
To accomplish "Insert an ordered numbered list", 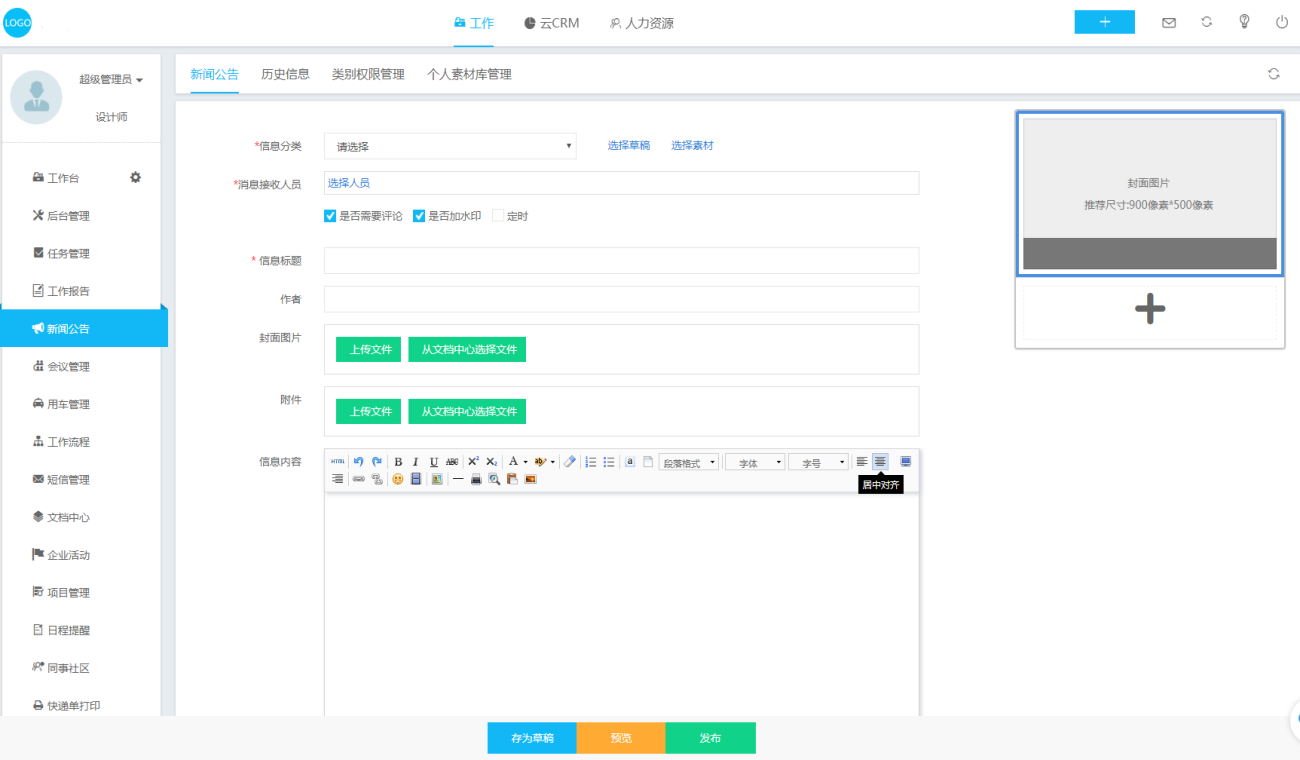I will point(591,462).
